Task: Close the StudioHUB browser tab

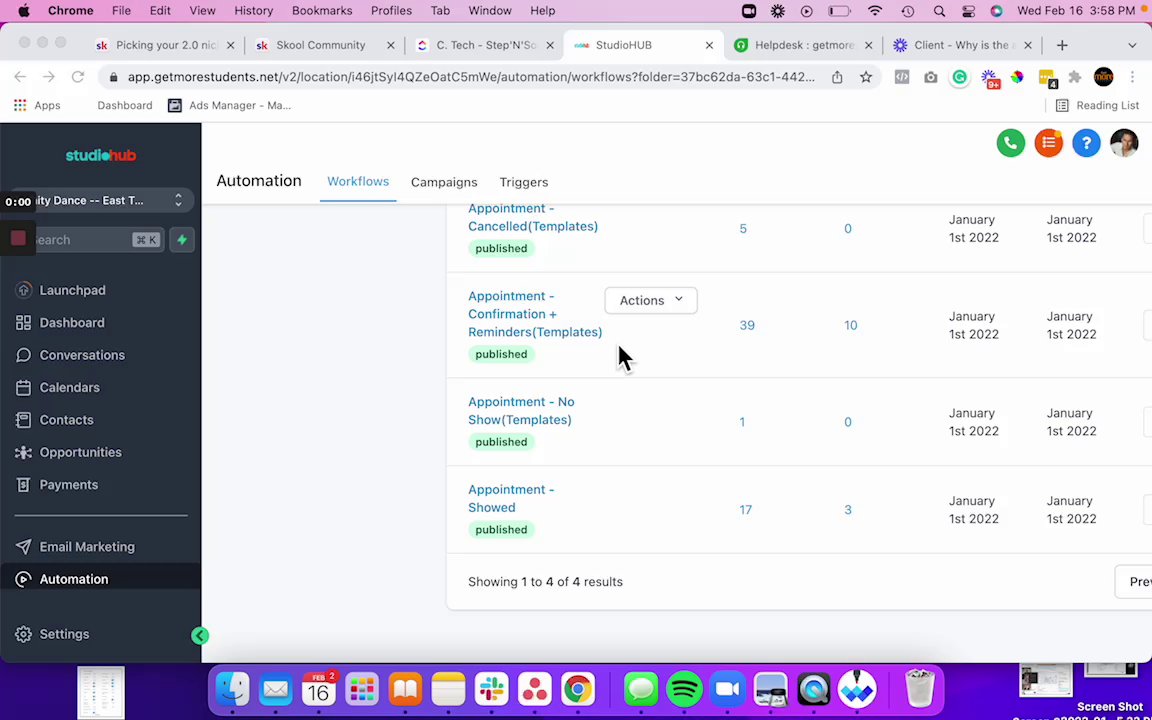Action: (x=709, y=46)
